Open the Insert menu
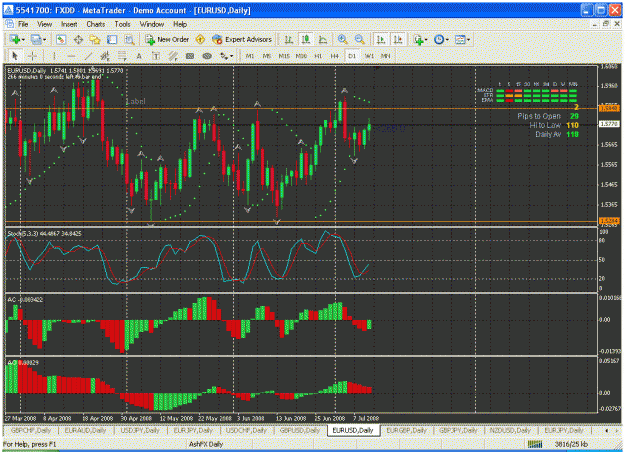 click(69, 24)
